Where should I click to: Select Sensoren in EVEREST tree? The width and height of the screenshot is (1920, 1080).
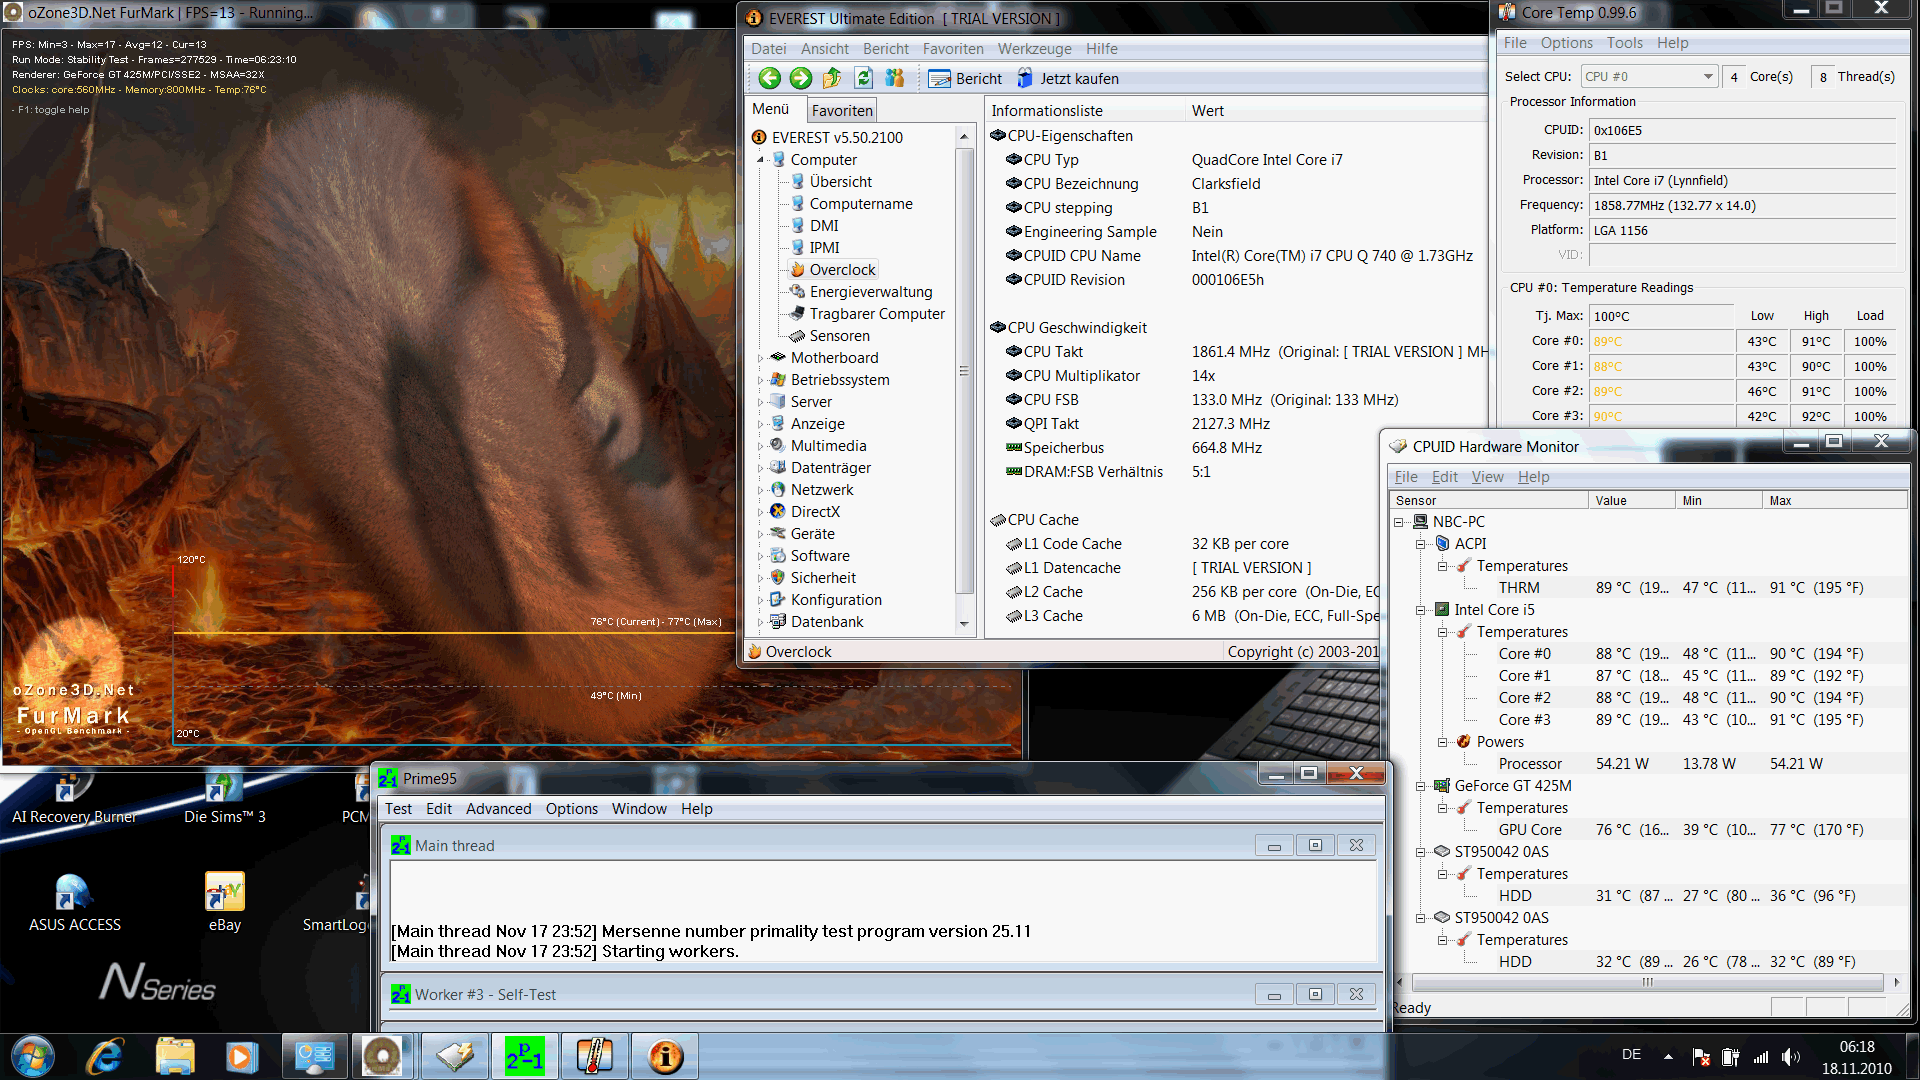pos(839,336)
